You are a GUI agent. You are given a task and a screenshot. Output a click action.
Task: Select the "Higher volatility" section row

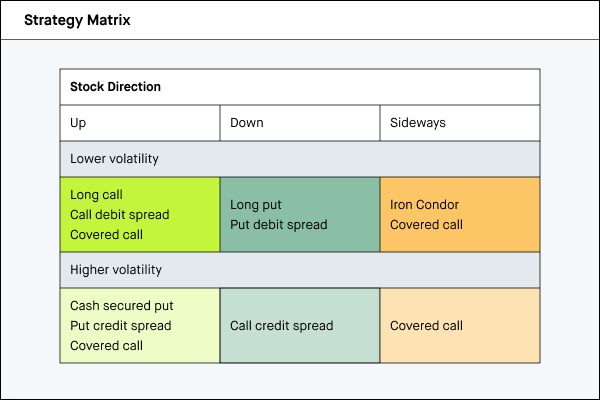click(116, 270)
